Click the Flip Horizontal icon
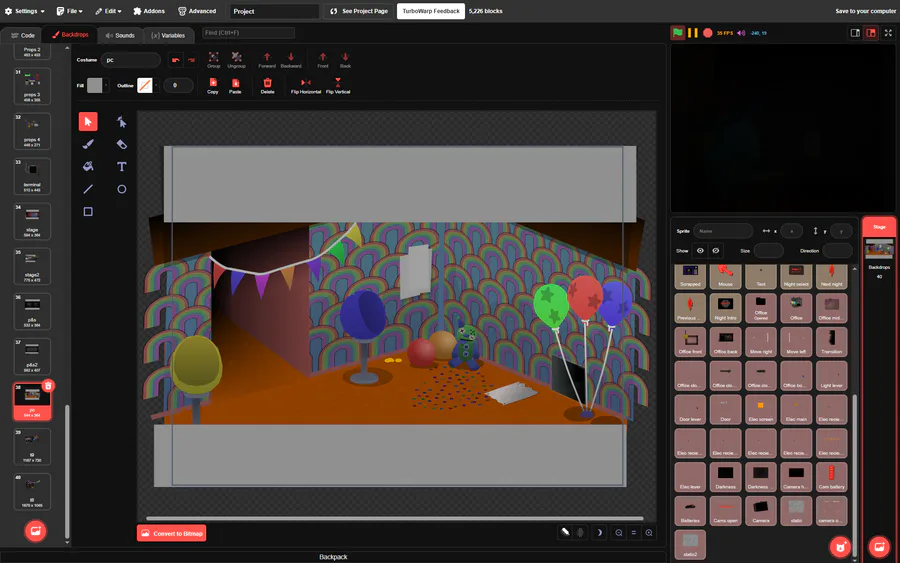Image resolution: width=900 pixels, height=563 pixels. click(305, 82)
